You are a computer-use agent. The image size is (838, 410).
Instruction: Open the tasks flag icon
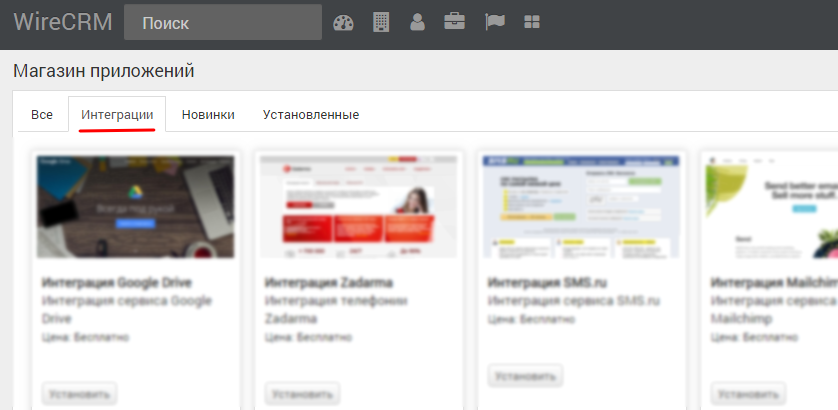click(494, 22)
